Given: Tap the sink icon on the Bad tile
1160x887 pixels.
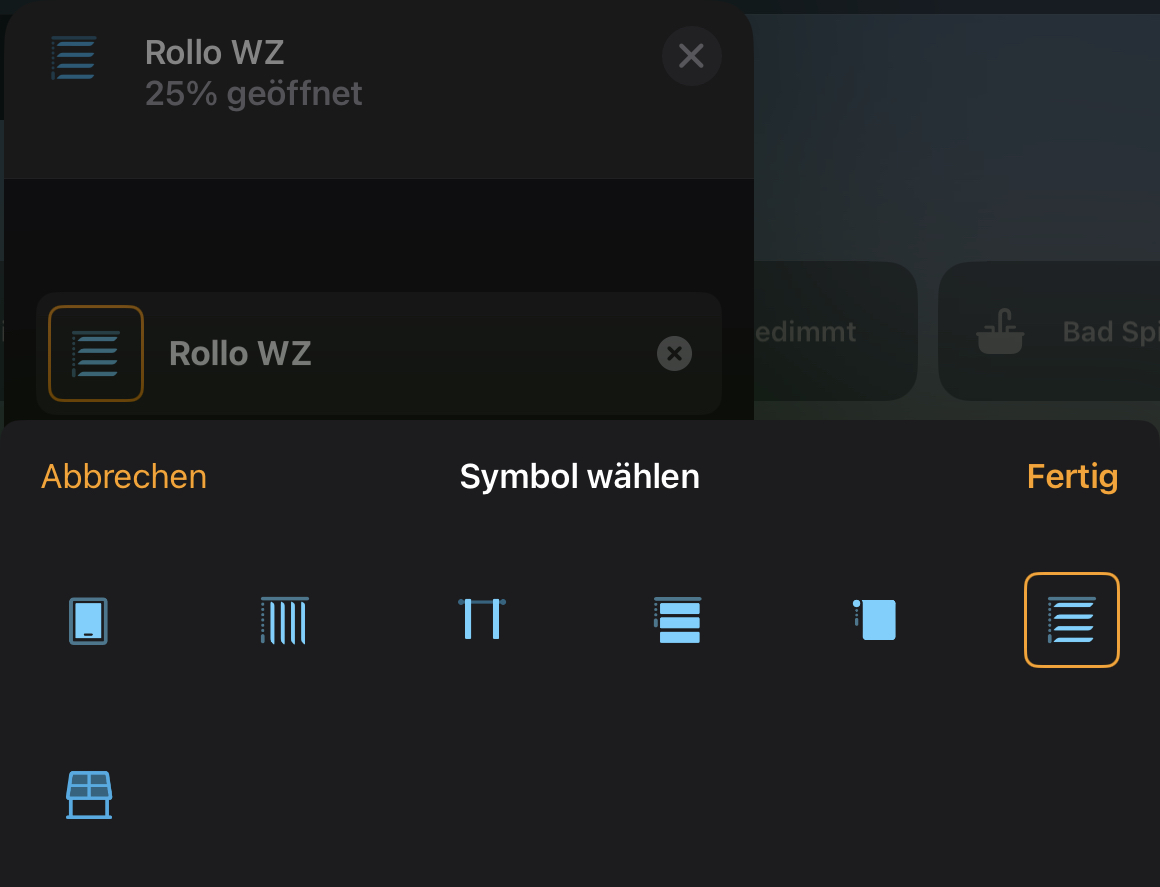Looking at the screenshot, I should click(1000, 332).
